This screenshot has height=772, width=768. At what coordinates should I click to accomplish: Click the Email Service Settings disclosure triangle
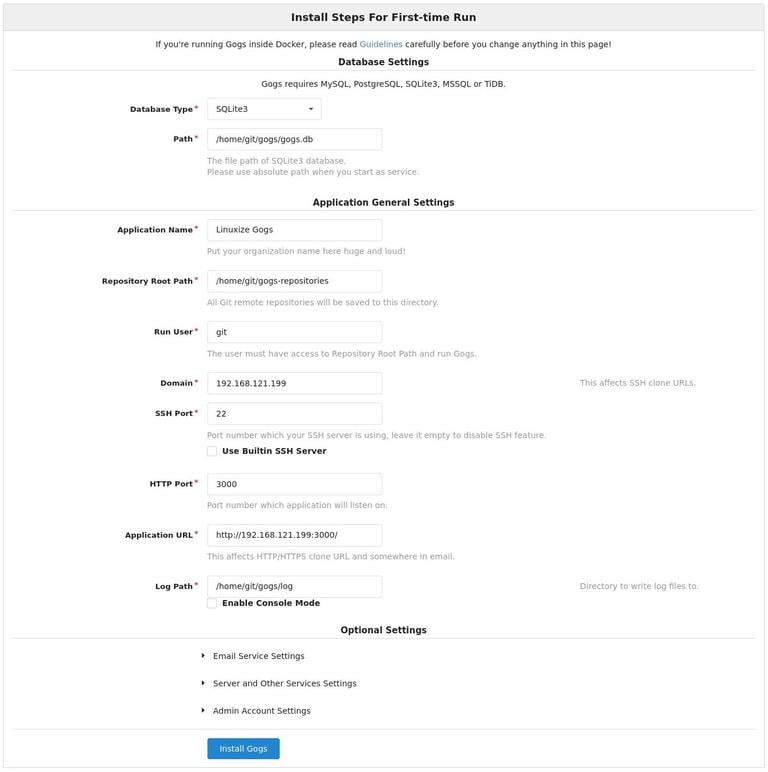[x=203, y=656]
